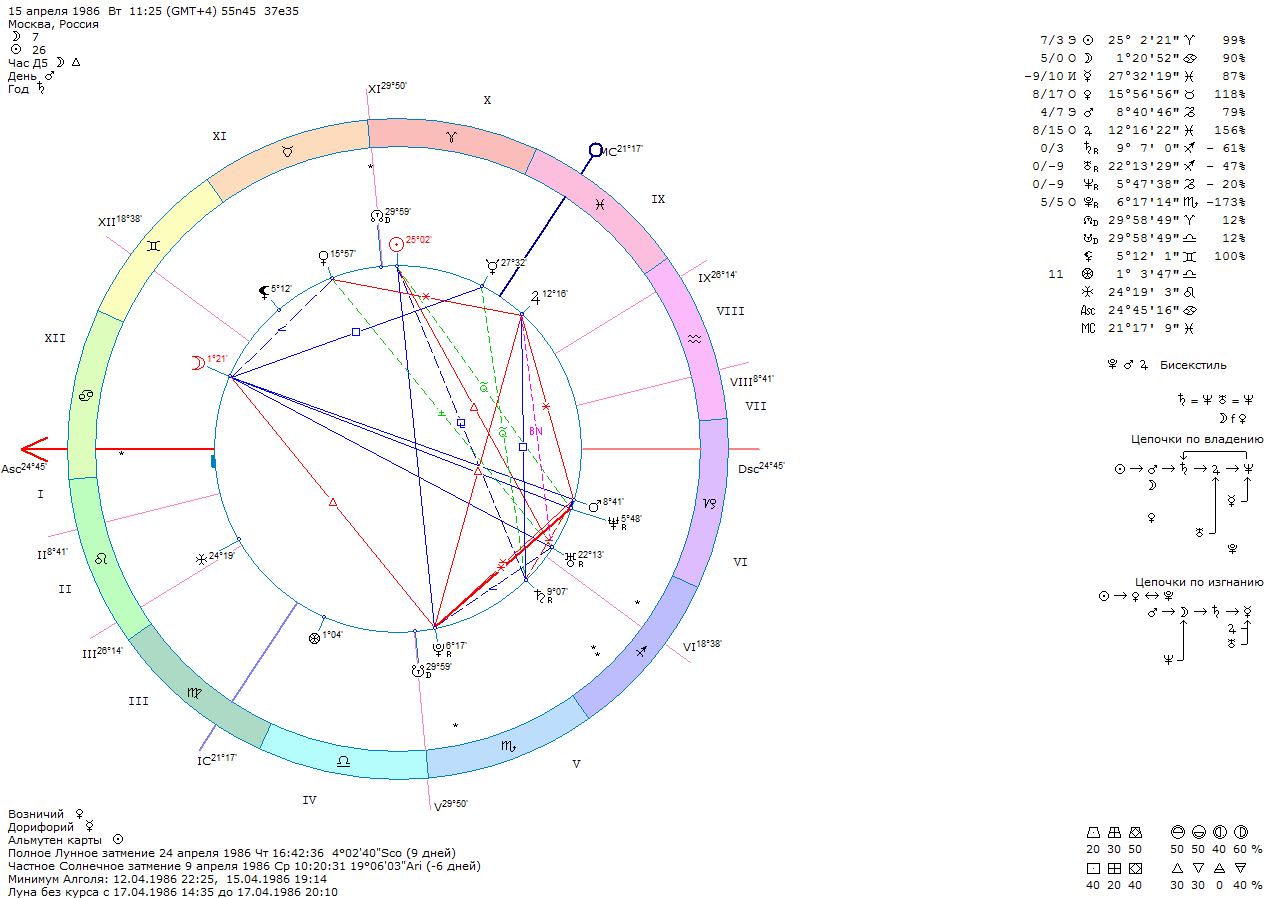Click the blue MC circle marker on wheel
The width and height of the screenshot is (1280, 898).
click(595, 150)
